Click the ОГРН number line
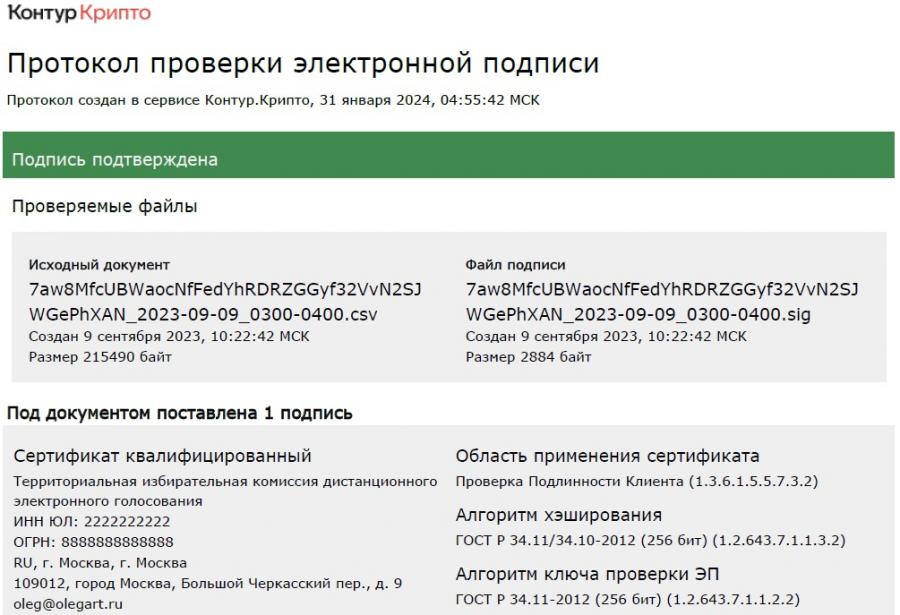Viewport: 900px width, 615px height. pyautogui.click(x=93, y=542)
